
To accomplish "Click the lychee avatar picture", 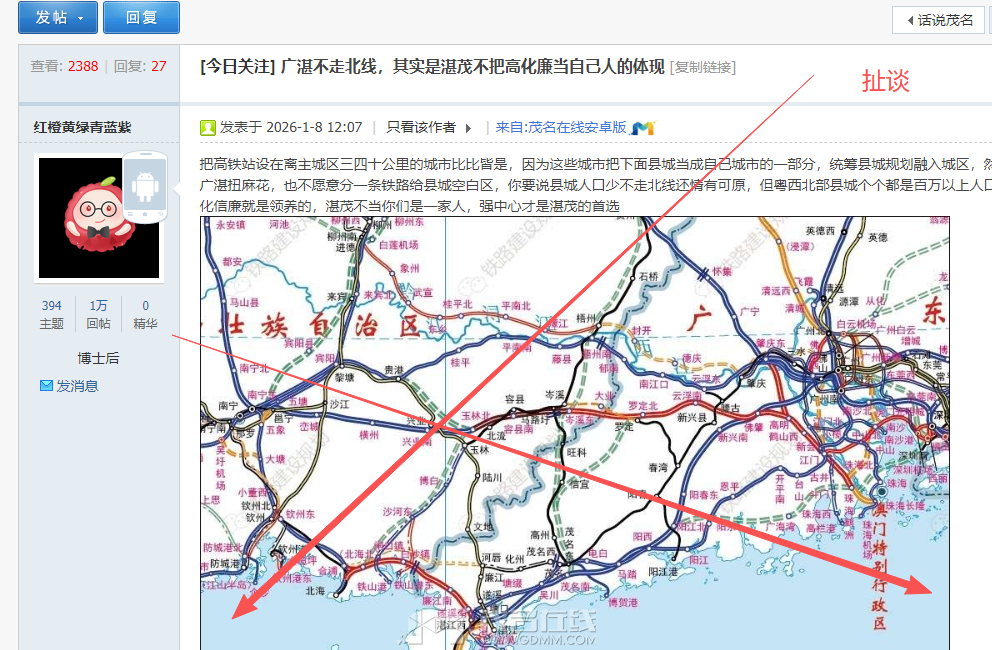I will pyautogui.click(x=98, y=218).
